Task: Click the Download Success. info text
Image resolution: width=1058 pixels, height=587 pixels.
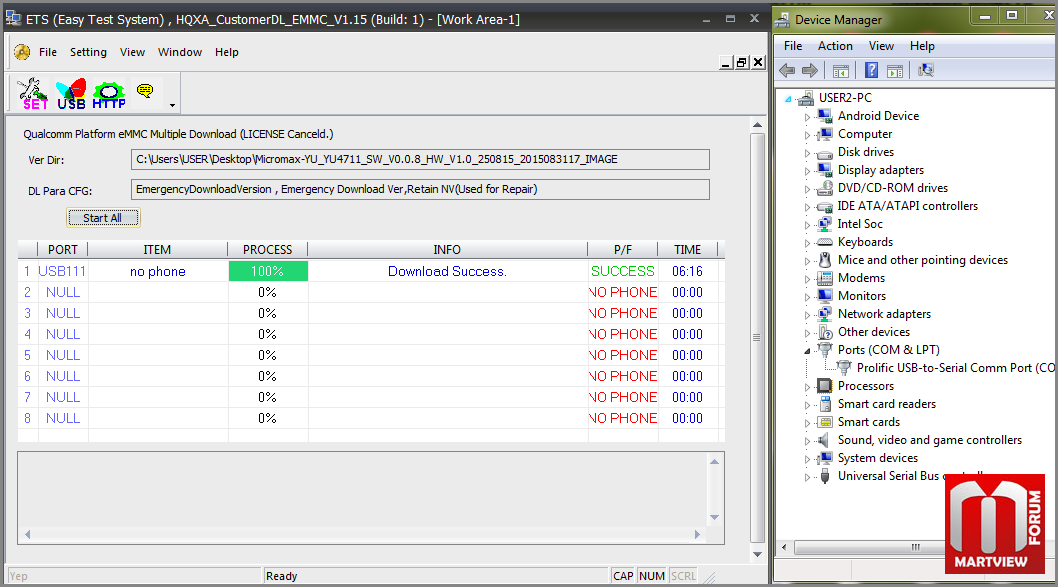Action: [447, 271]
